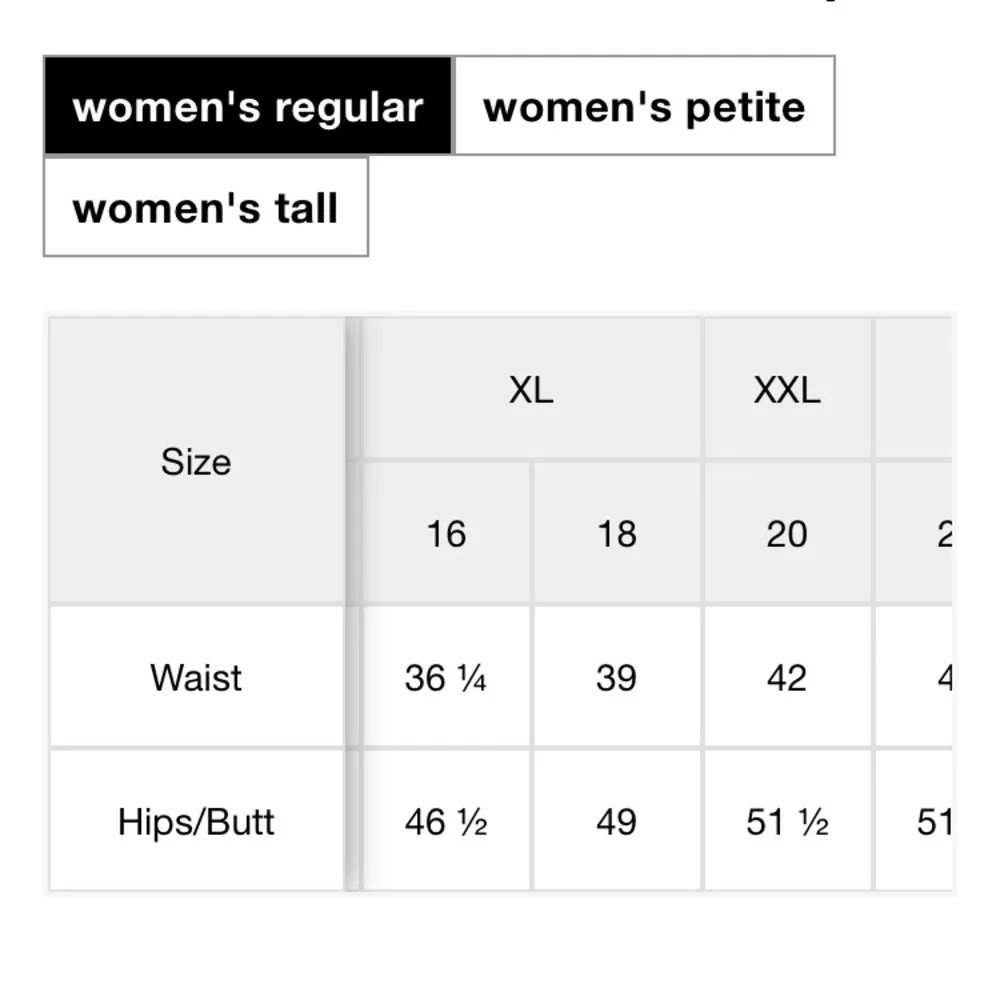Select the size 20 column header
Image resolution: width=1000 pixels, height=1000 pixels.
click(x=787, y=533)
